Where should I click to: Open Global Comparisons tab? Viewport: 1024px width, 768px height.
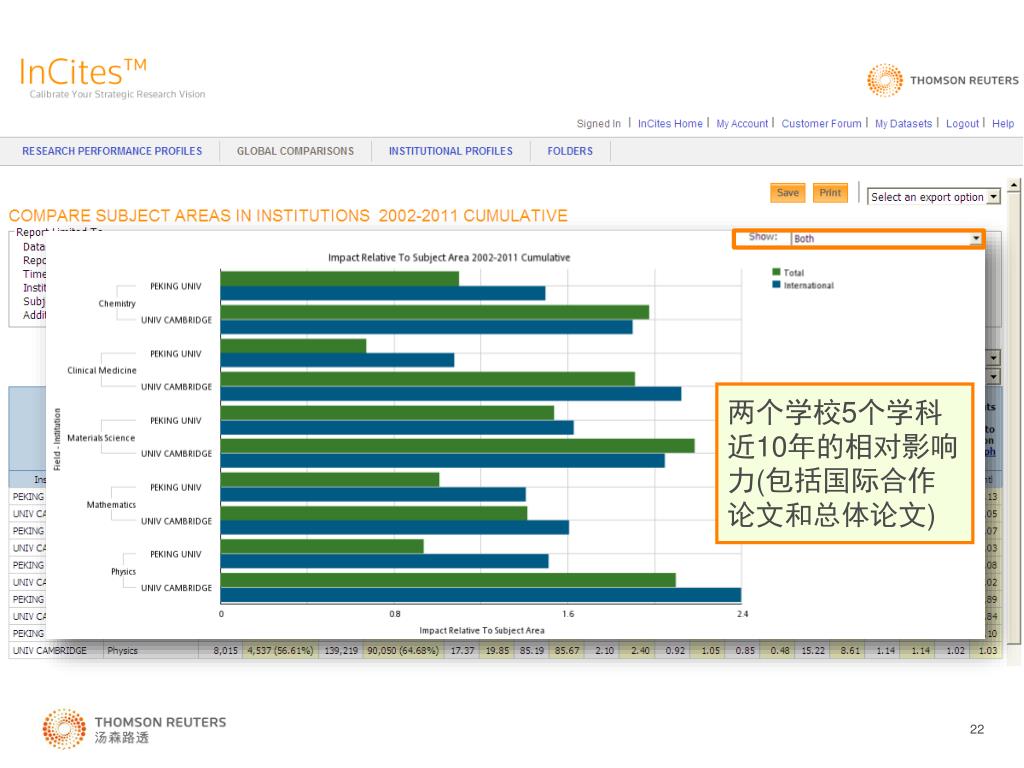[x=295, y=151]
